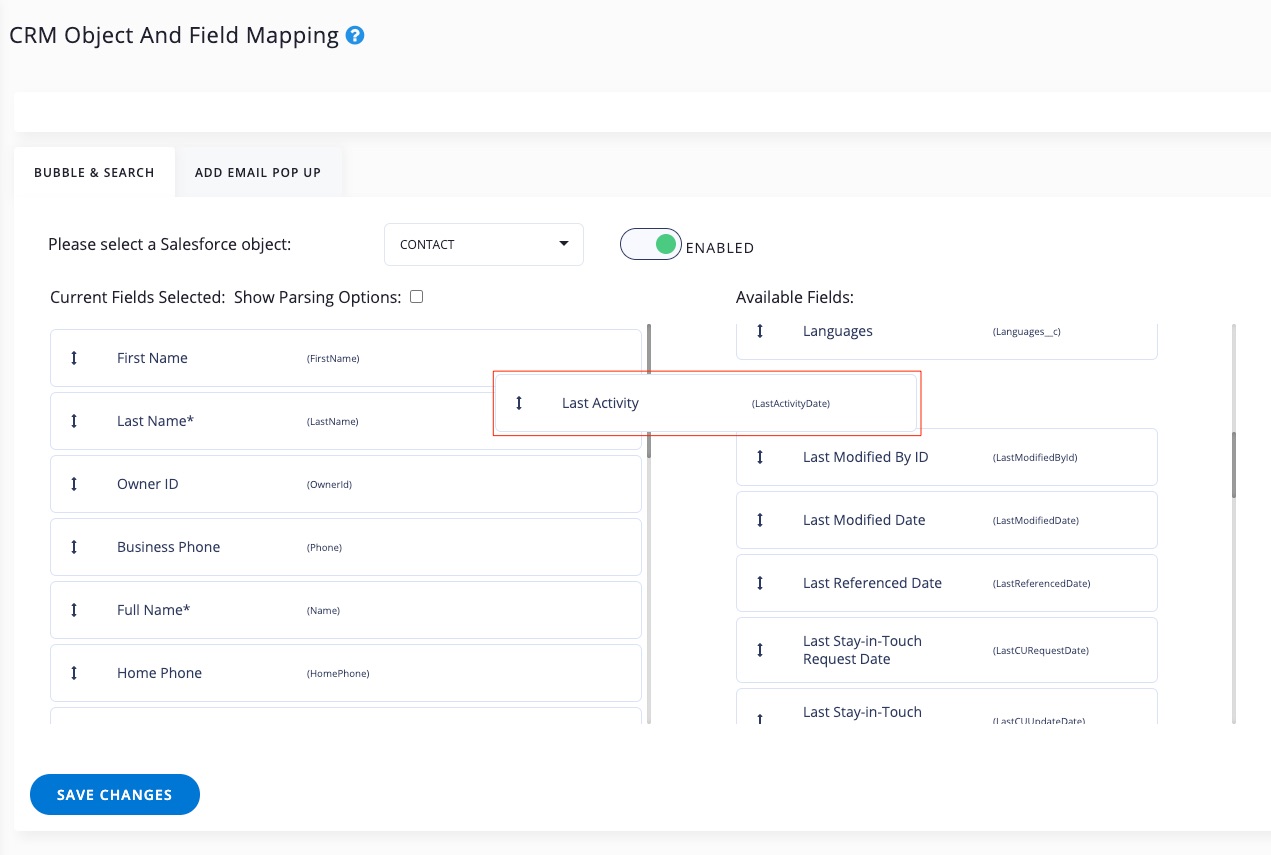The height and width of the screenshot is (855, 1271).
Task: Click drag handle for Last Modified Date
Action: point(760,520)
